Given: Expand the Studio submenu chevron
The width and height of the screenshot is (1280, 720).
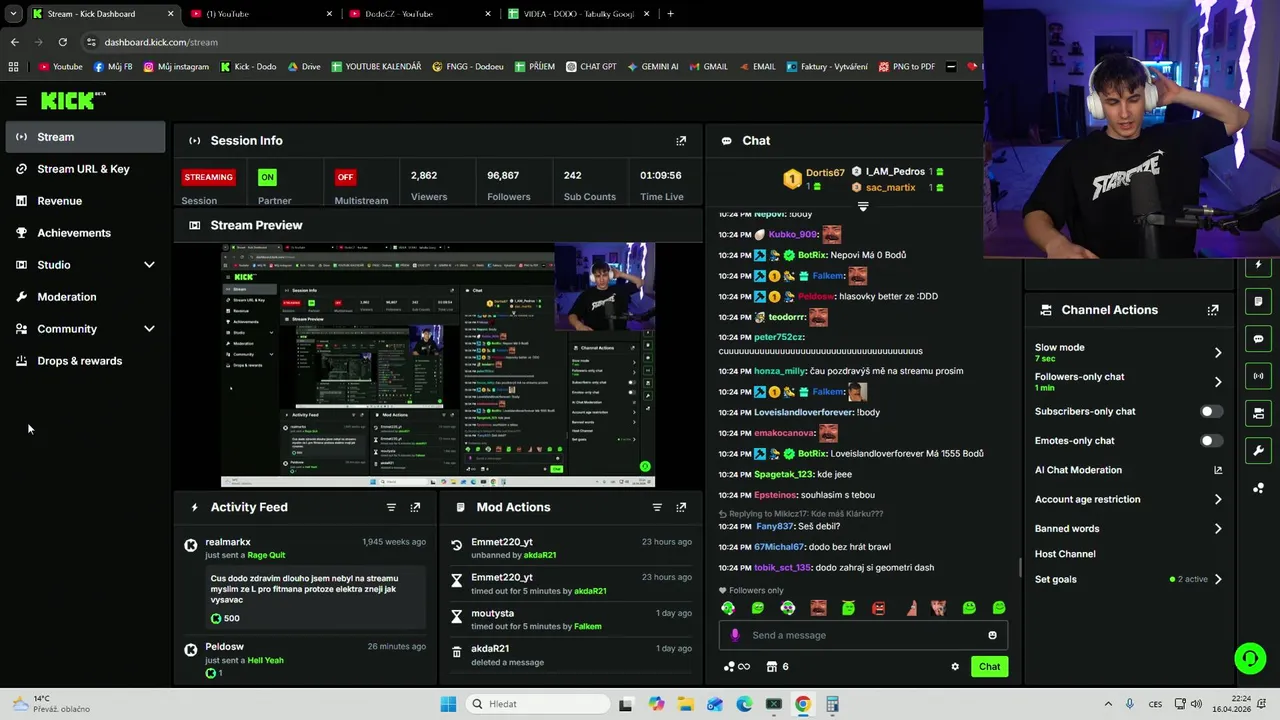Looking at the screenshot, I should coord(149,265).
